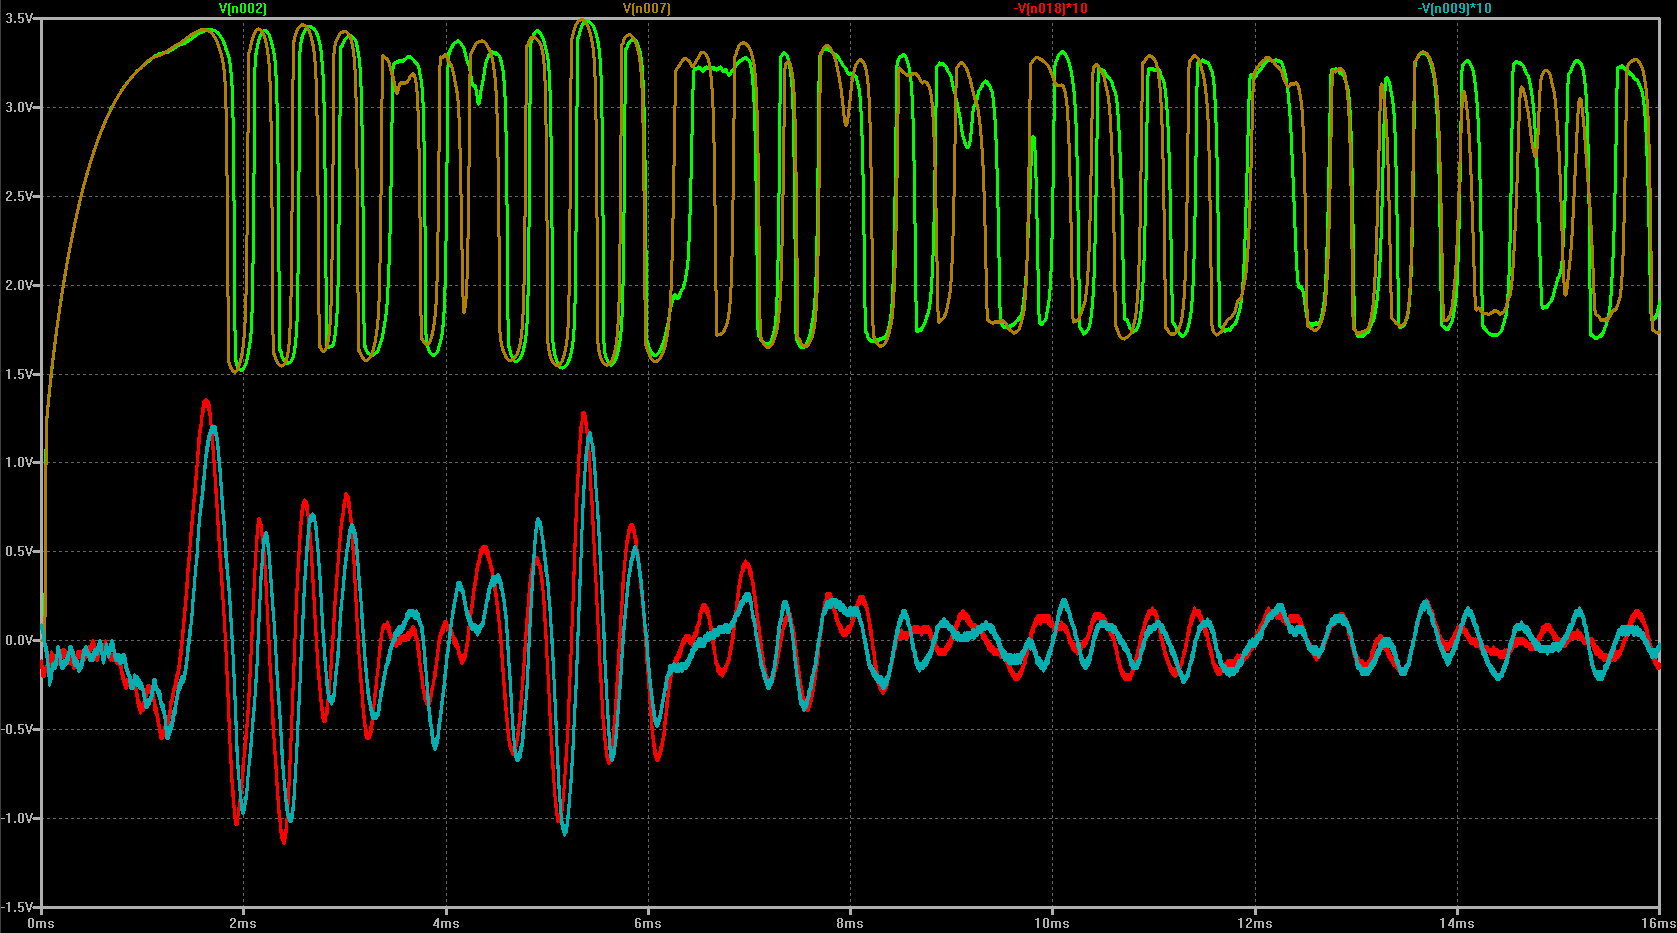The width and height of the screenshot is (1677, 933).
Task: Click the 16ms time axis label
Action: click(1659, 923)
